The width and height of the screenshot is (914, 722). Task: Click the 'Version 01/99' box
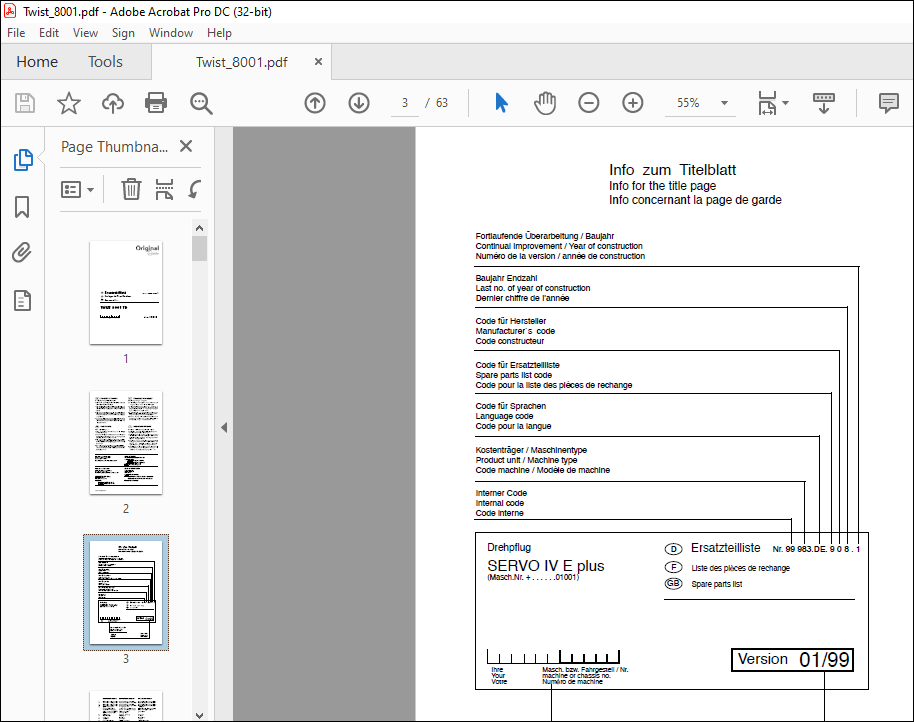tap(793, 660)
